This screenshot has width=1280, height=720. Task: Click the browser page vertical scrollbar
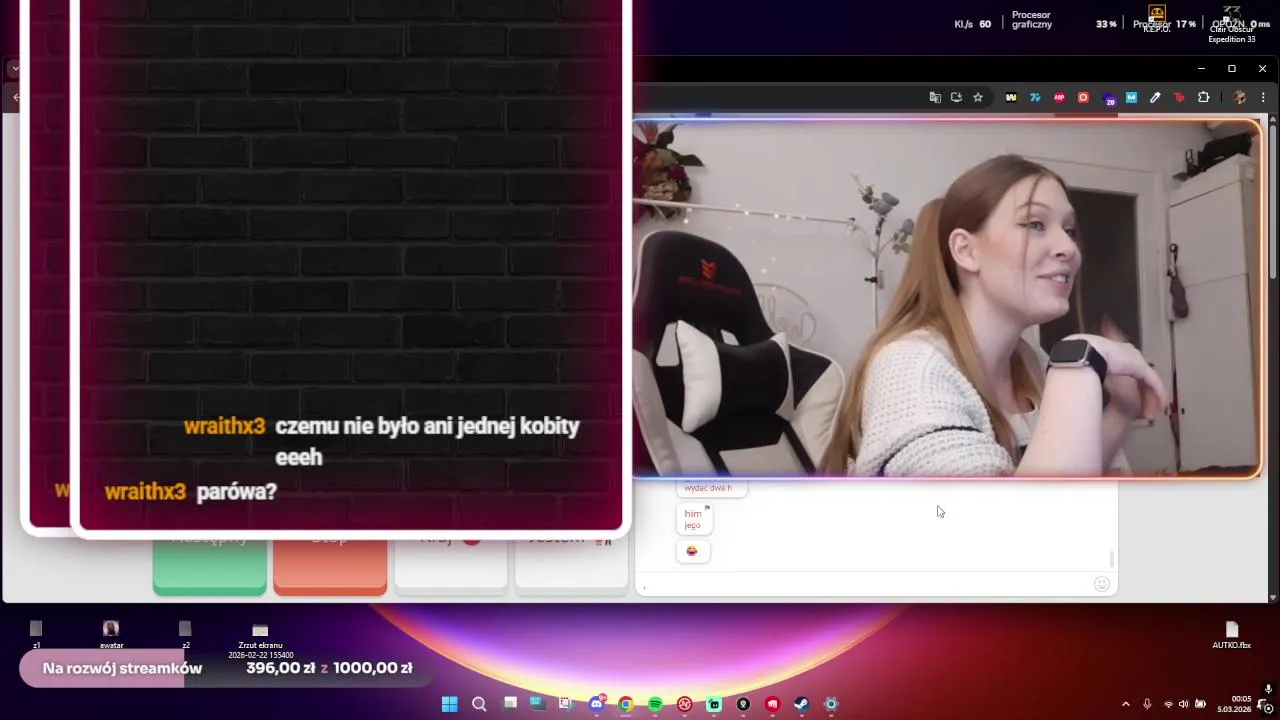1272,200
